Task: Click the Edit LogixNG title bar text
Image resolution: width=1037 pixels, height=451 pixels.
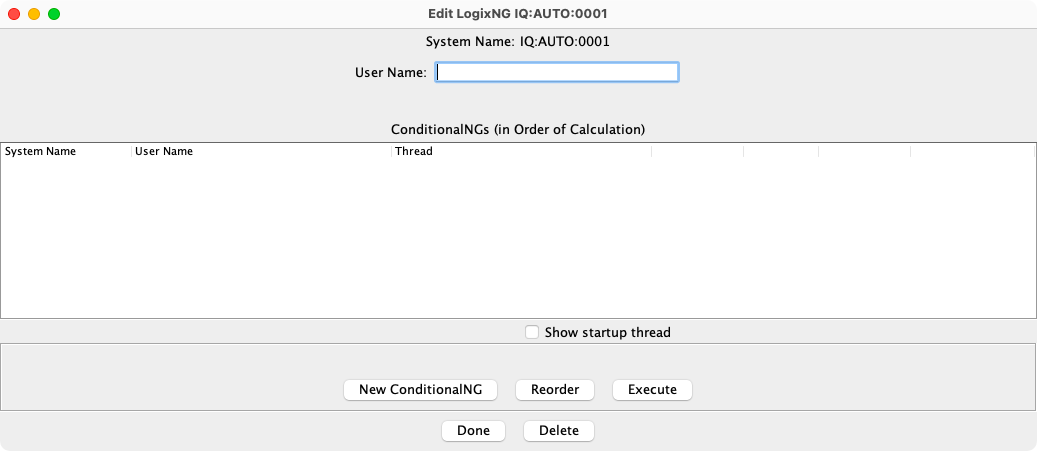Action: point(518,14)
